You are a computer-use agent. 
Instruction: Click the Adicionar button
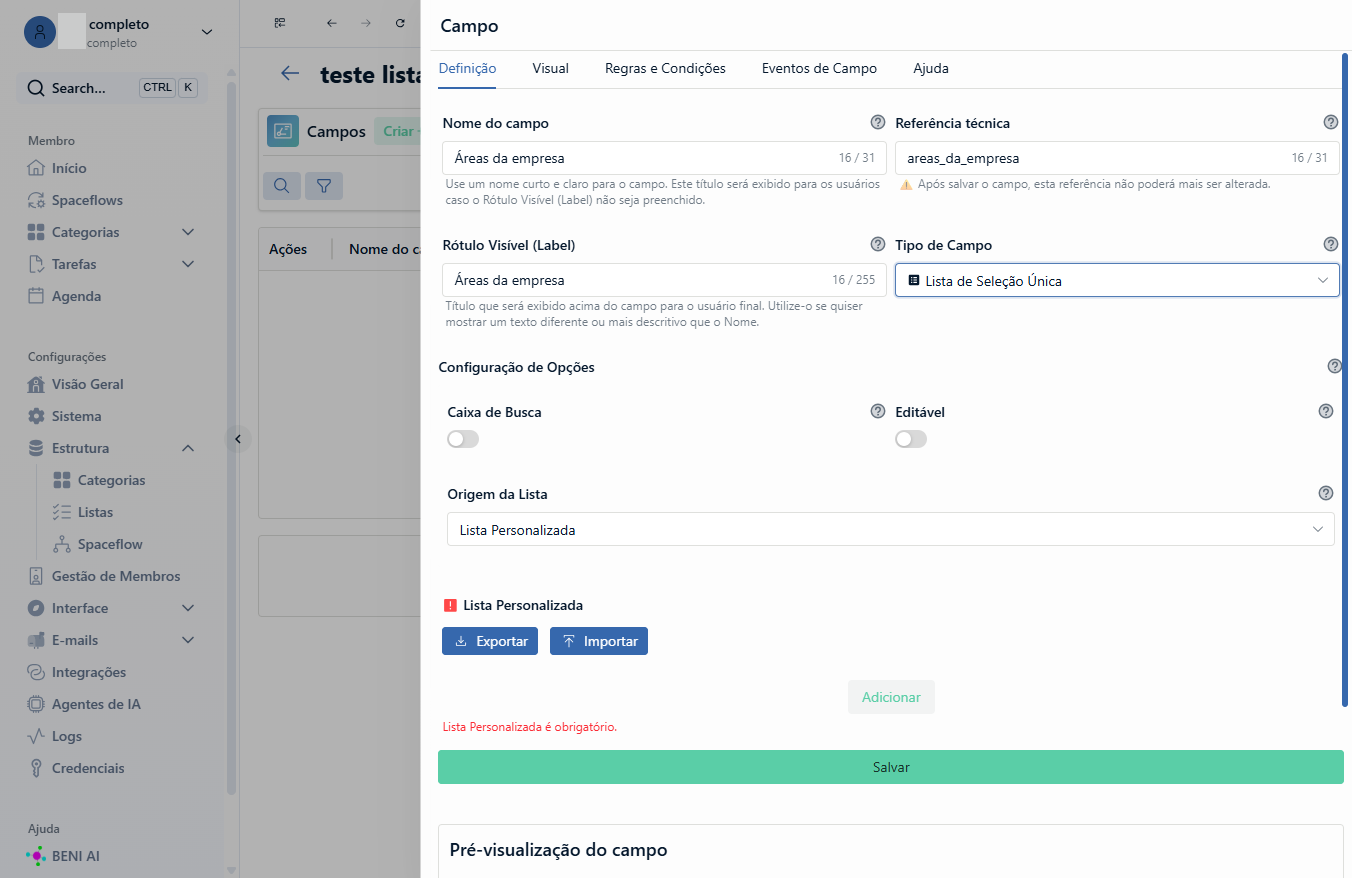pyautogui.click(x=891, y=697)
